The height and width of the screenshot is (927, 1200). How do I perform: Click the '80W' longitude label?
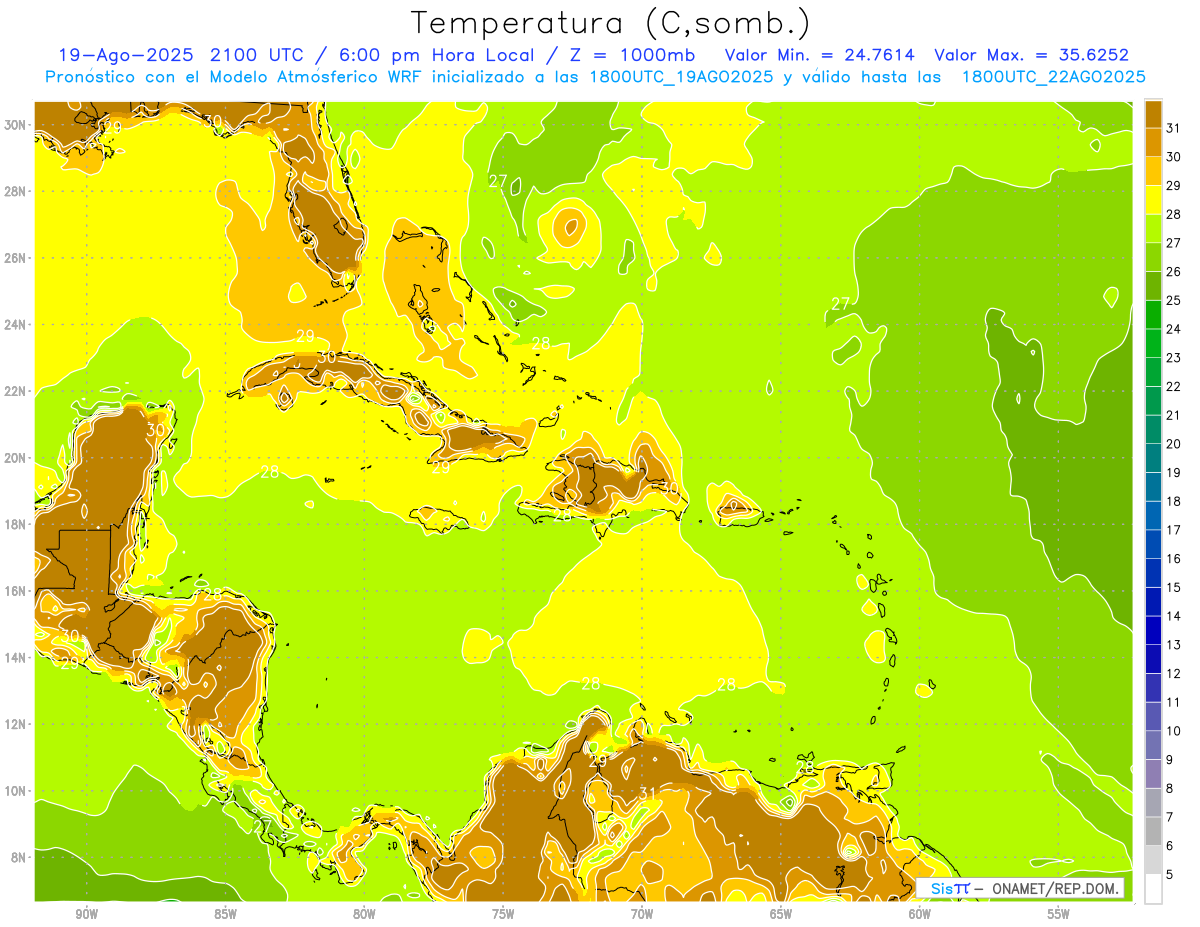364,914
